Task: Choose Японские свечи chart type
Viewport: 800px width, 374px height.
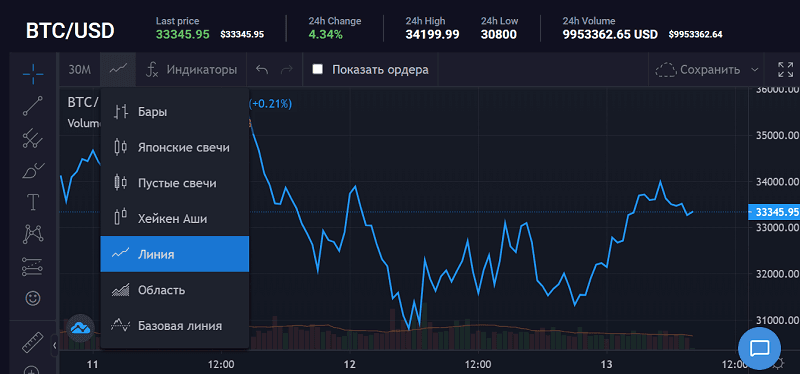Action: (x=174, y=147)
